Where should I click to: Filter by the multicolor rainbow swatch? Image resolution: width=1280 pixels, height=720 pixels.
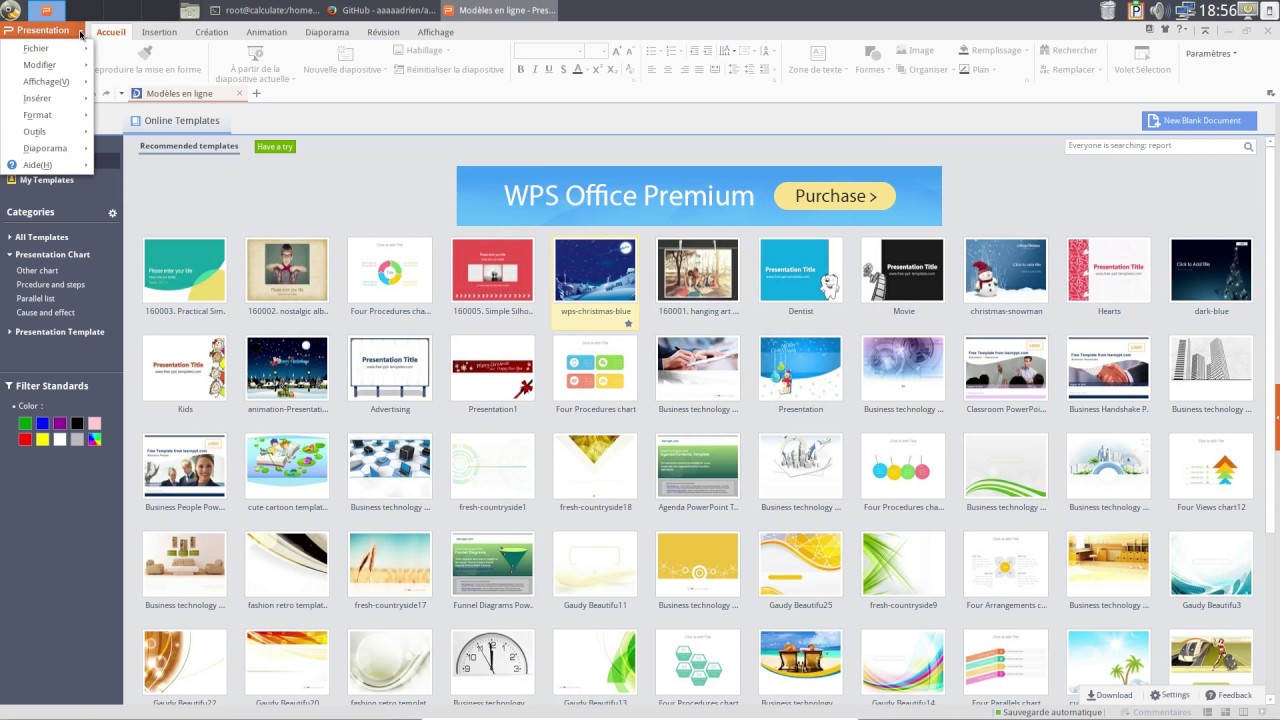pos(94,440)
